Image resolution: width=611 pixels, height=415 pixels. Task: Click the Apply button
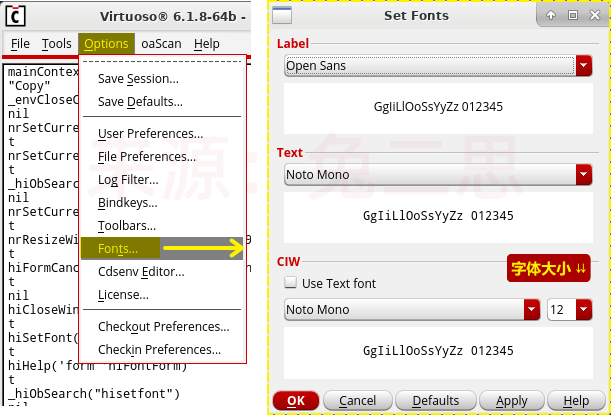pyautogui.click(x=511, y=401)
